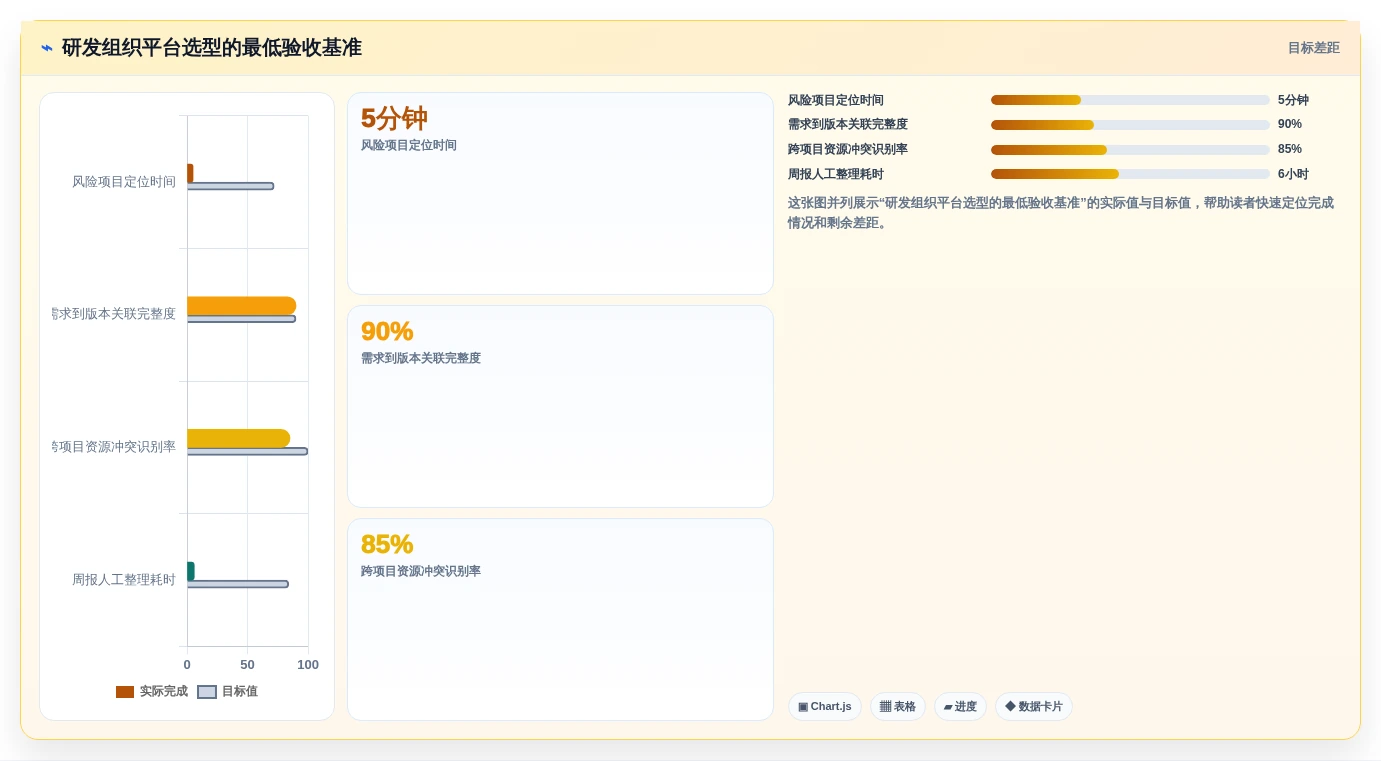1381x761 pixels.
Task: Click the orange actual bar for 需求到版本关联完整度
Action: click(241, 305)
